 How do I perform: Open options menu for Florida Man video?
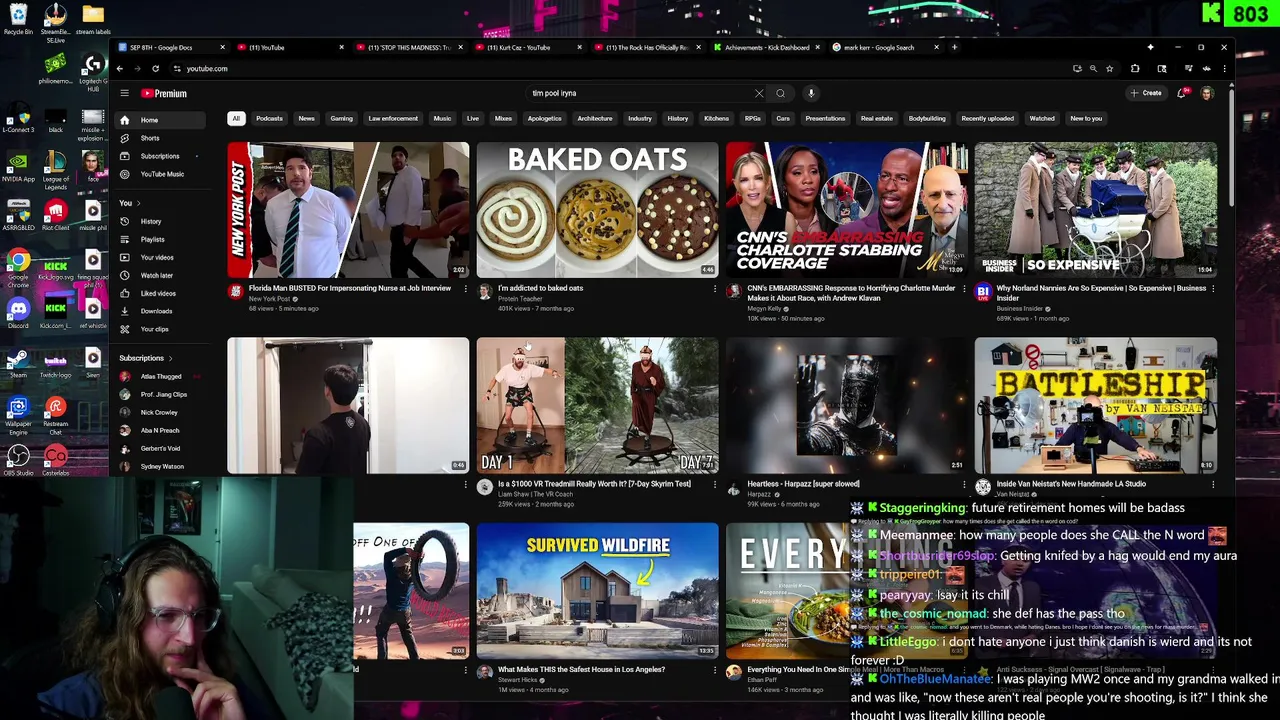465,288
